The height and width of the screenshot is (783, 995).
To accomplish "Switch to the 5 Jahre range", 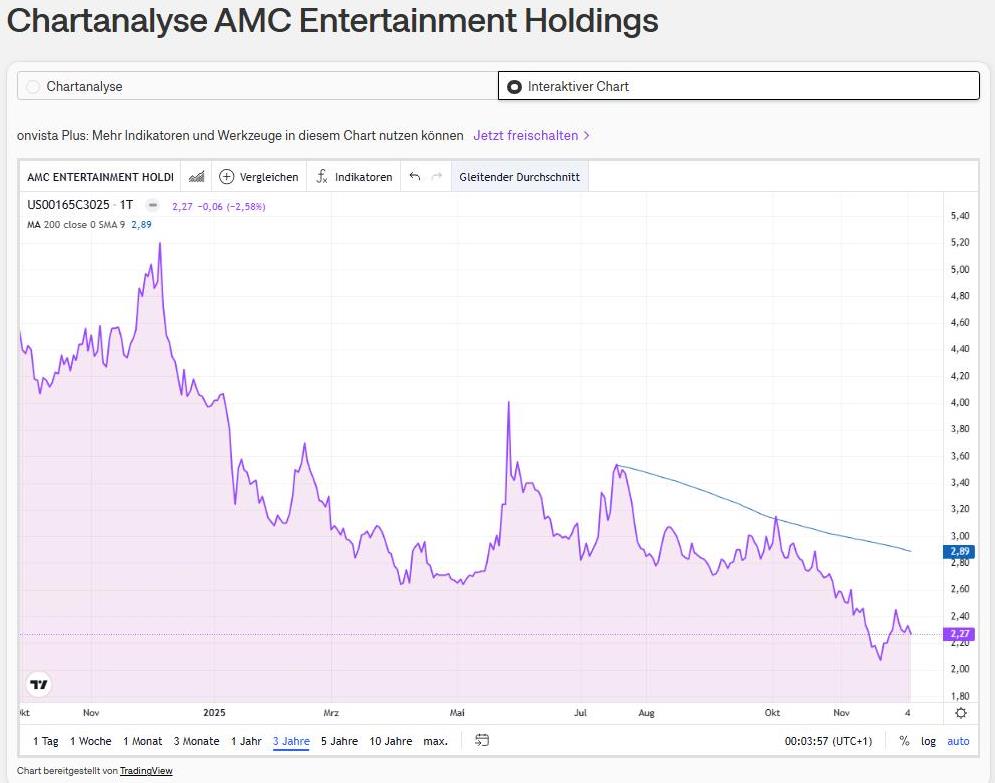I will (x=339, y=741).
